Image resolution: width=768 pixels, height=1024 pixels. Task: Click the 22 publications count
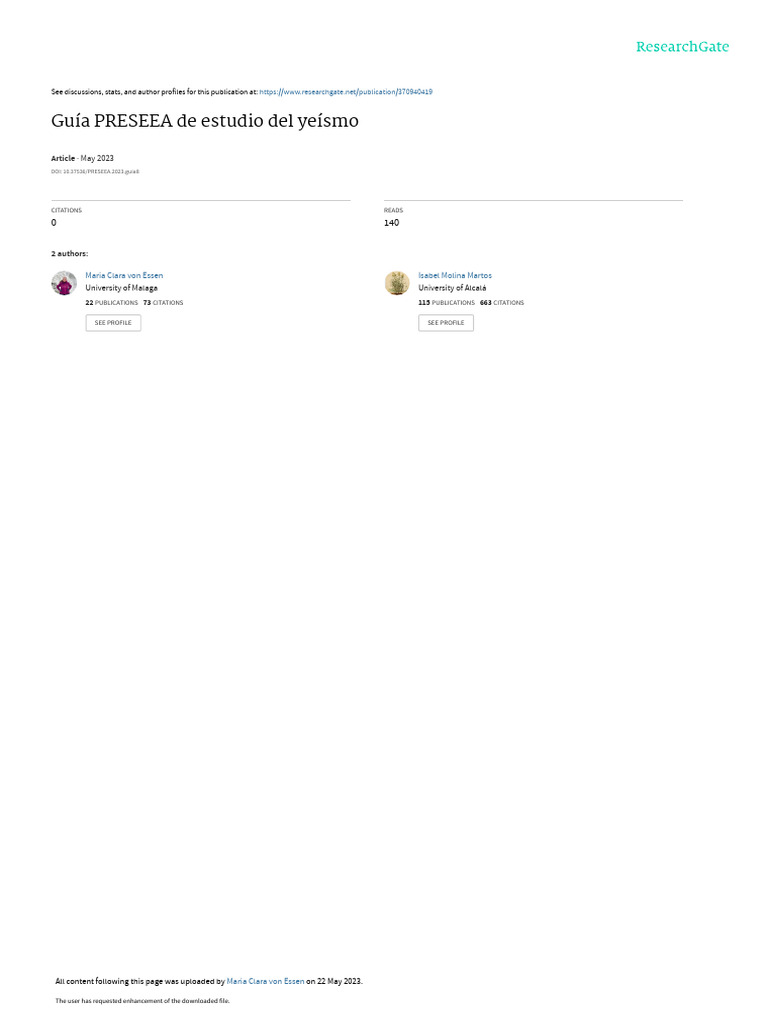(112, 303)
